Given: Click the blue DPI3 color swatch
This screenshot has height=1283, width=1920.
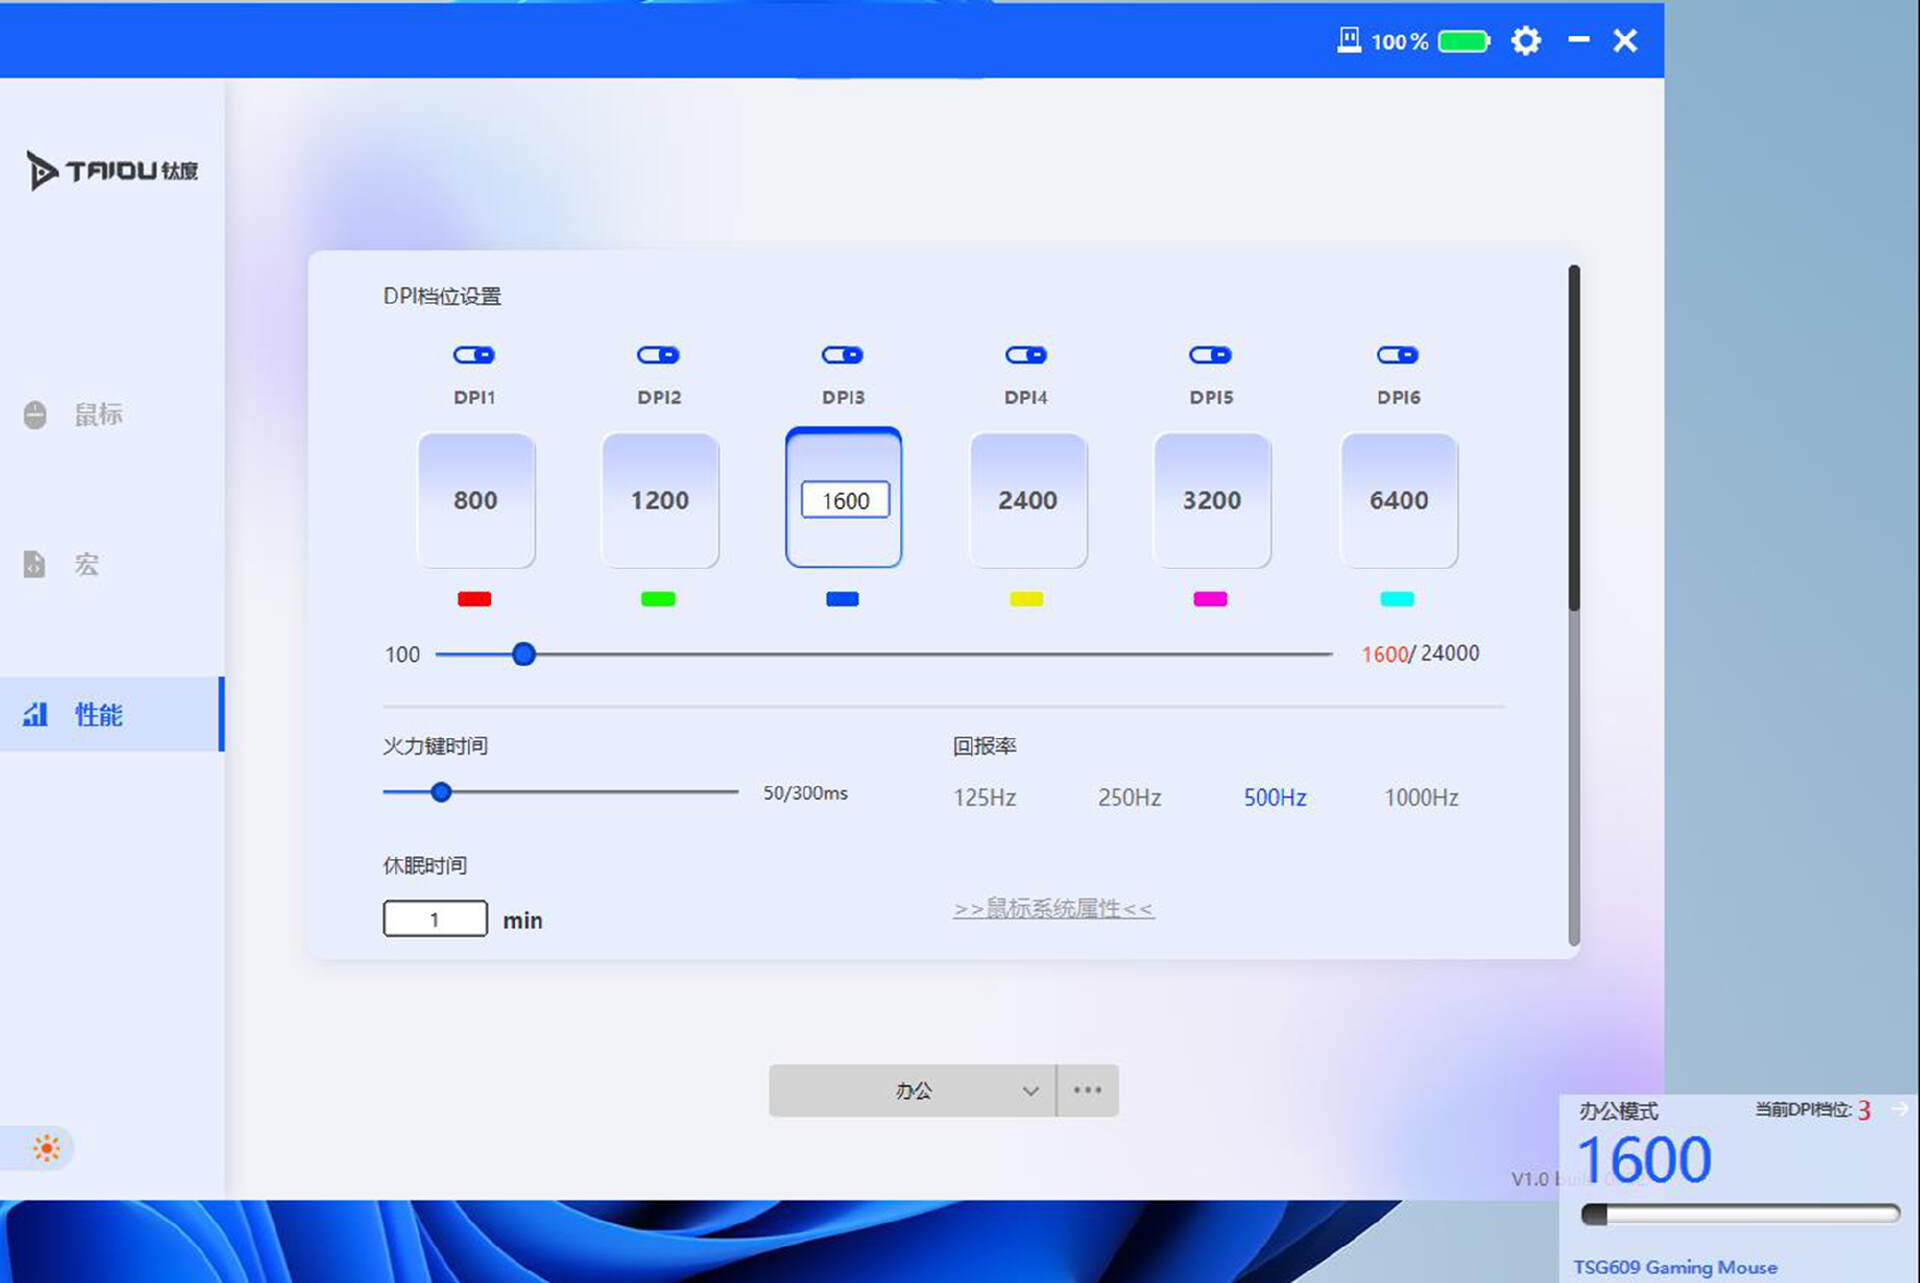Looking at the screenshot, I should pos(842,599).
